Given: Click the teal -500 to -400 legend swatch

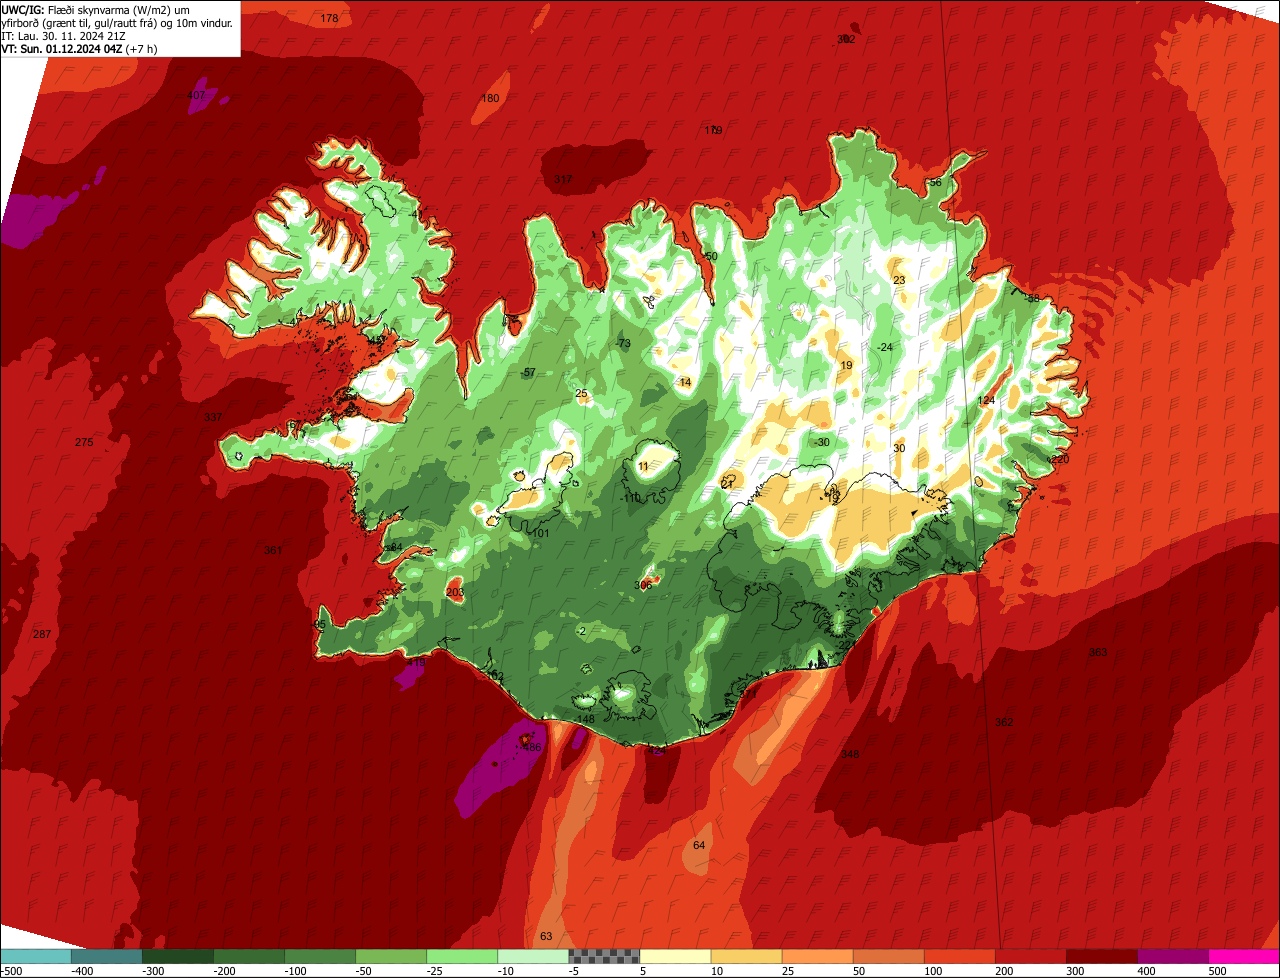Looking at the screenshot, I should (36, 956).
